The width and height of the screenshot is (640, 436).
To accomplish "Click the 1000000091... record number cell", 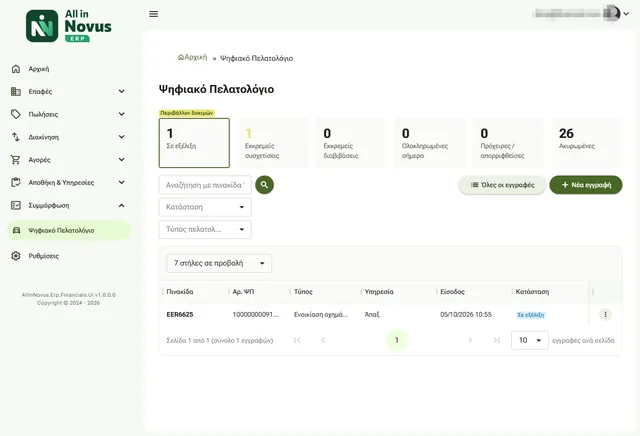I will (256, 314).
